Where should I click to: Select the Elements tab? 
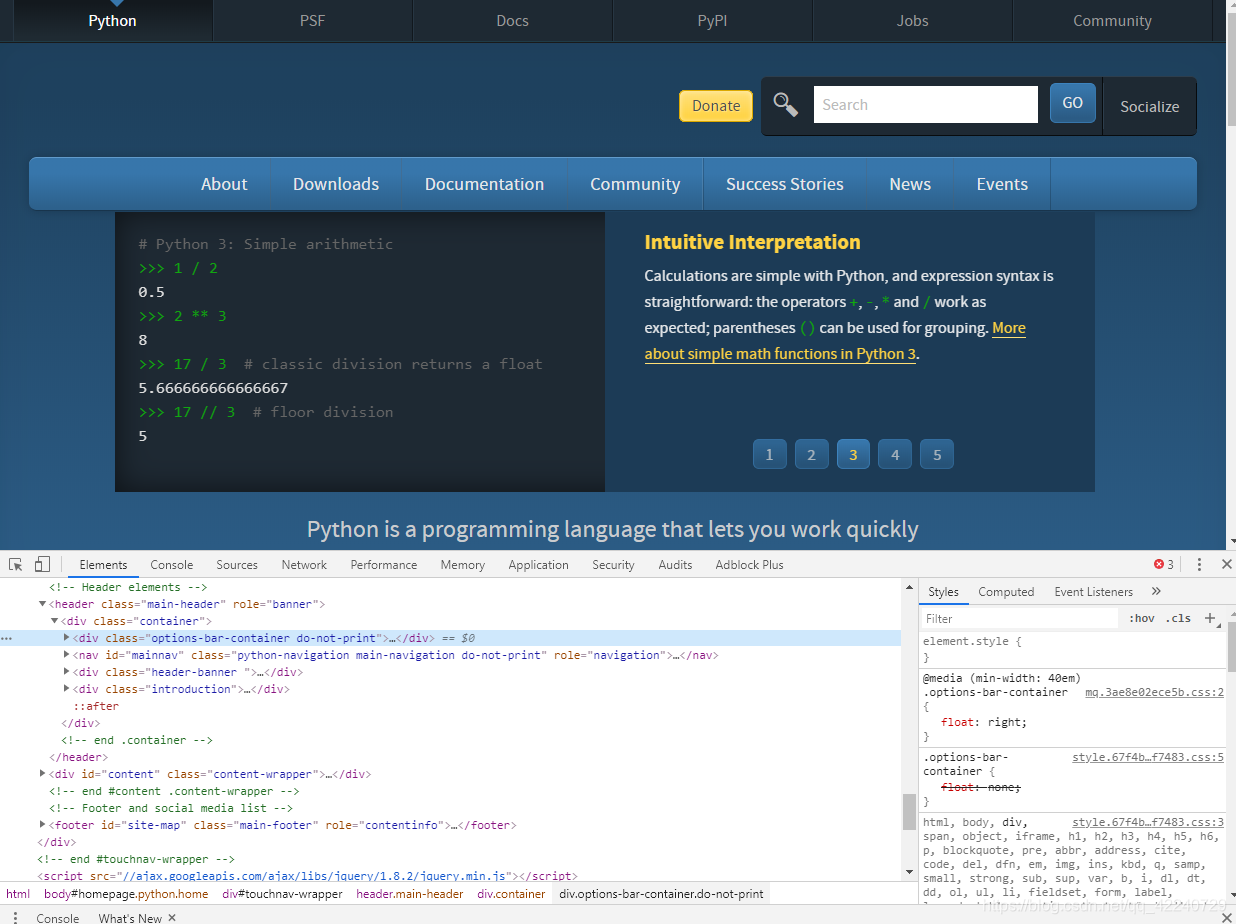tap(103, 565)
